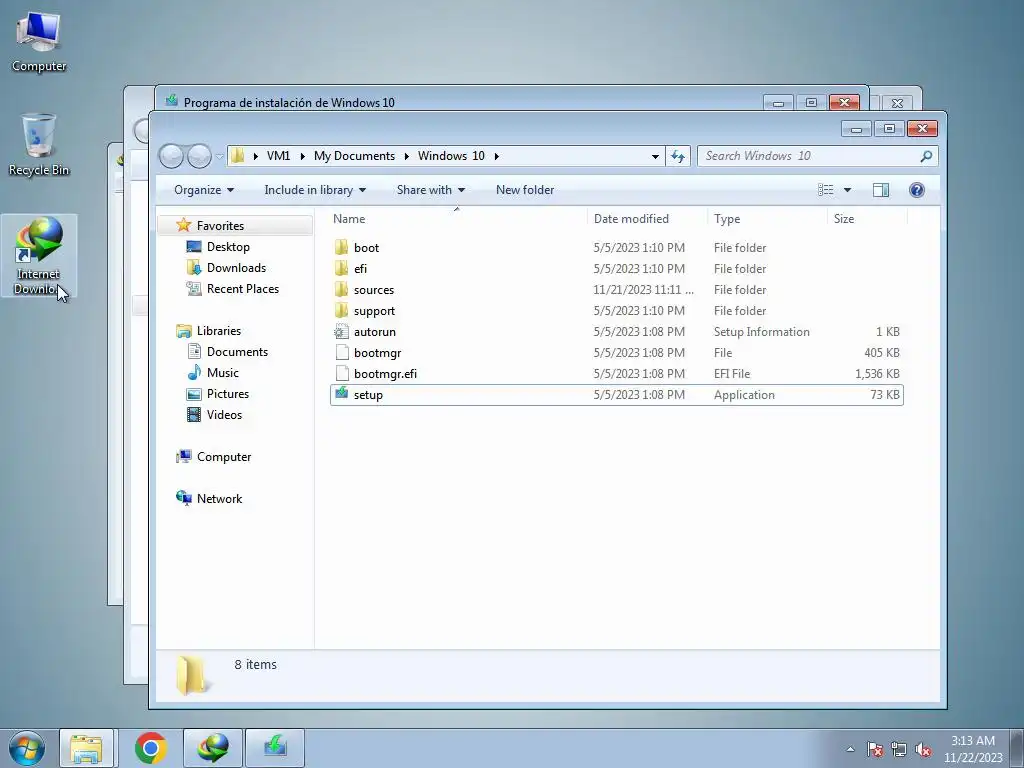Click the New folder button
This screenshot has width=1024, height=768.
[x=525, y=190]
